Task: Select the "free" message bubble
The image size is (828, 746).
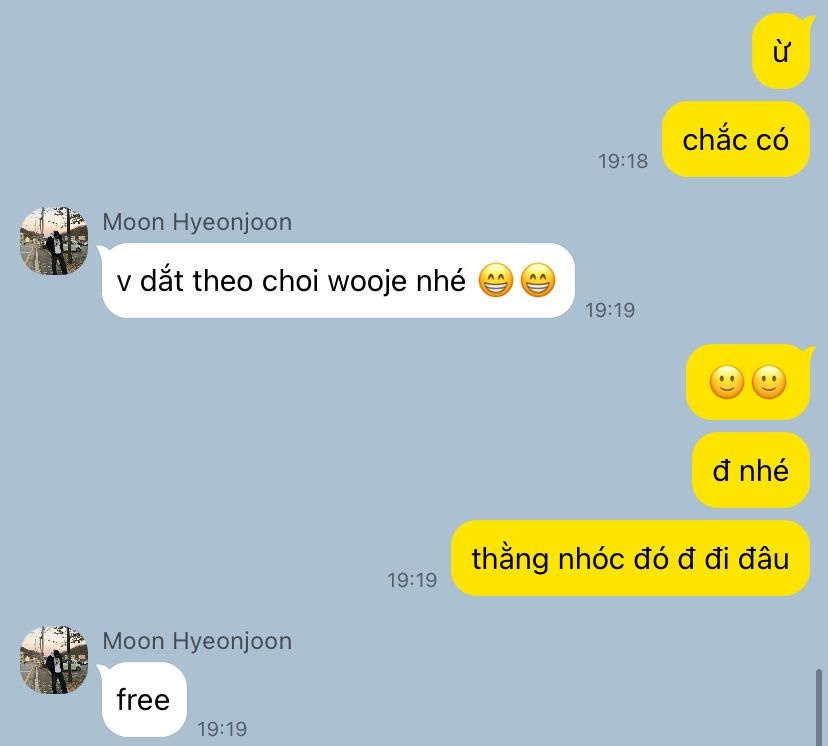Action: pos(144,699)
